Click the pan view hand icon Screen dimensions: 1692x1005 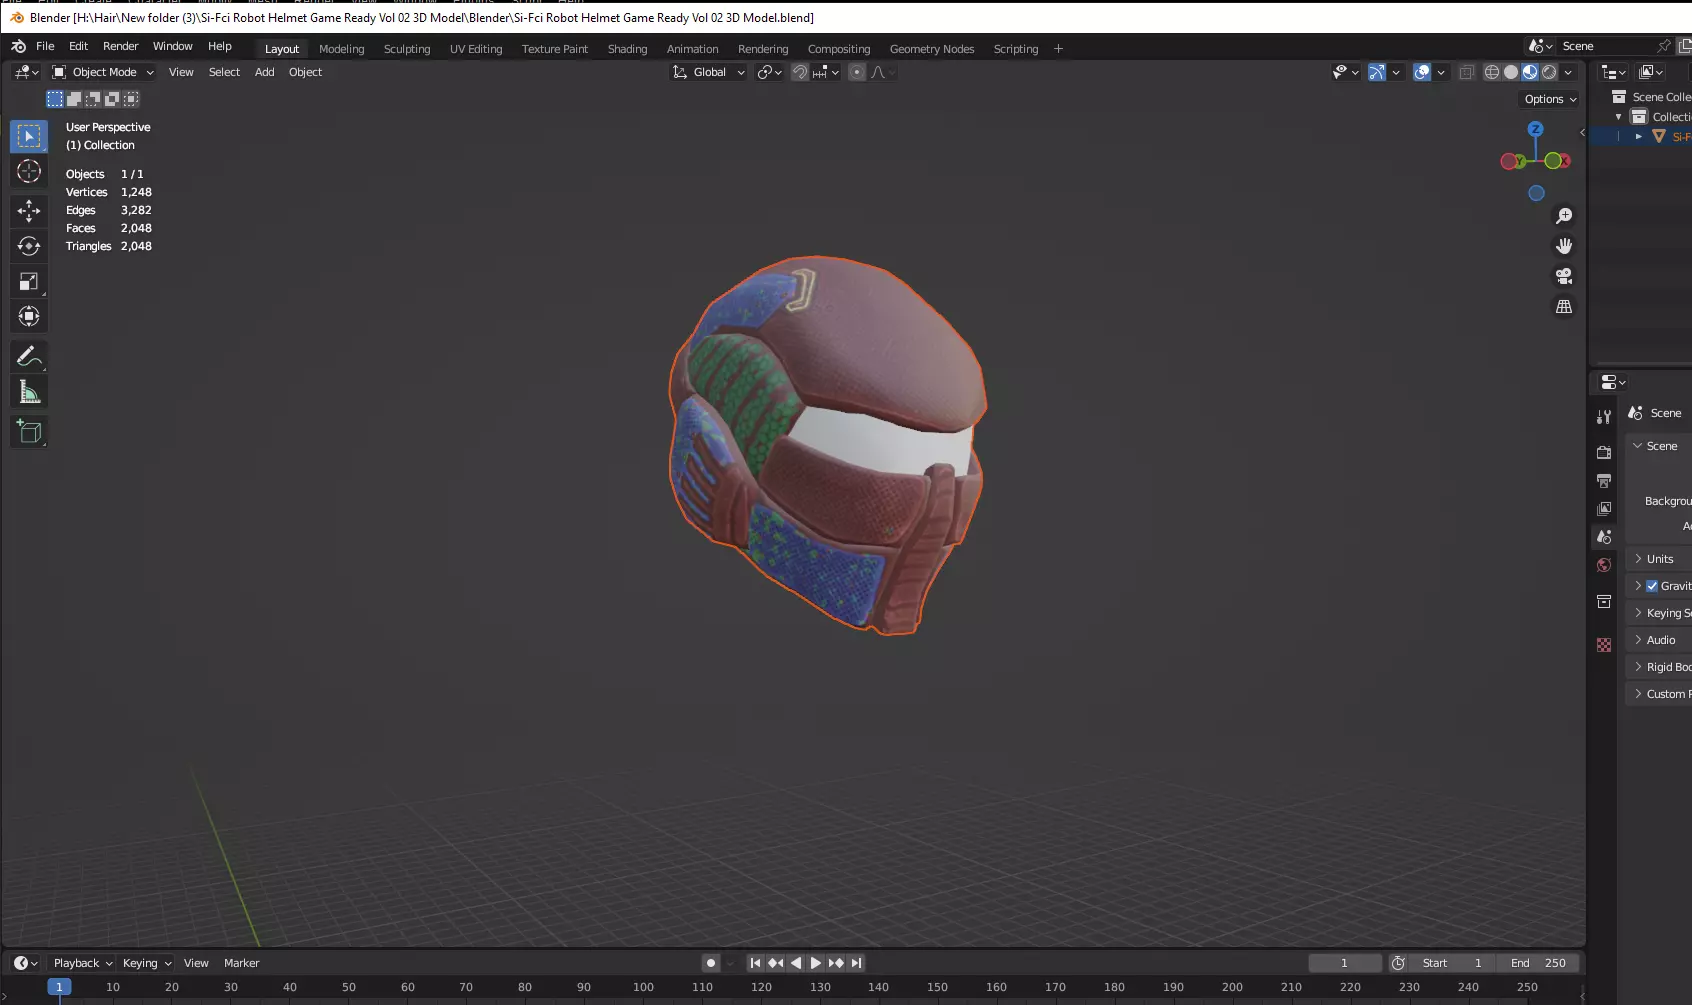pyautogui.click(x=1564, y=246)
